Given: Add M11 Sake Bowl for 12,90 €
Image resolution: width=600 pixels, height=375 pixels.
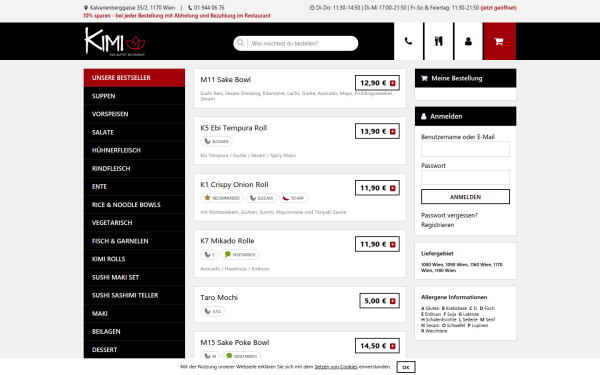Looking at the screenshot, I should tap(377, 83).
